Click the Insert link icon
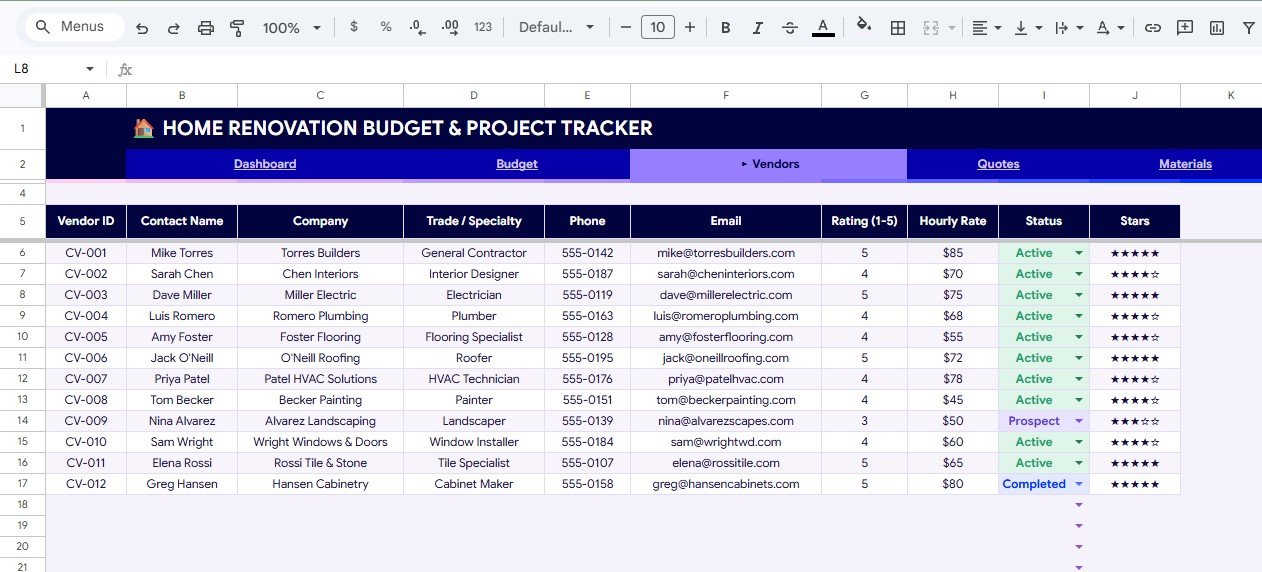The width and height of the screenshot is (1262, 572). coord(1153,28)
